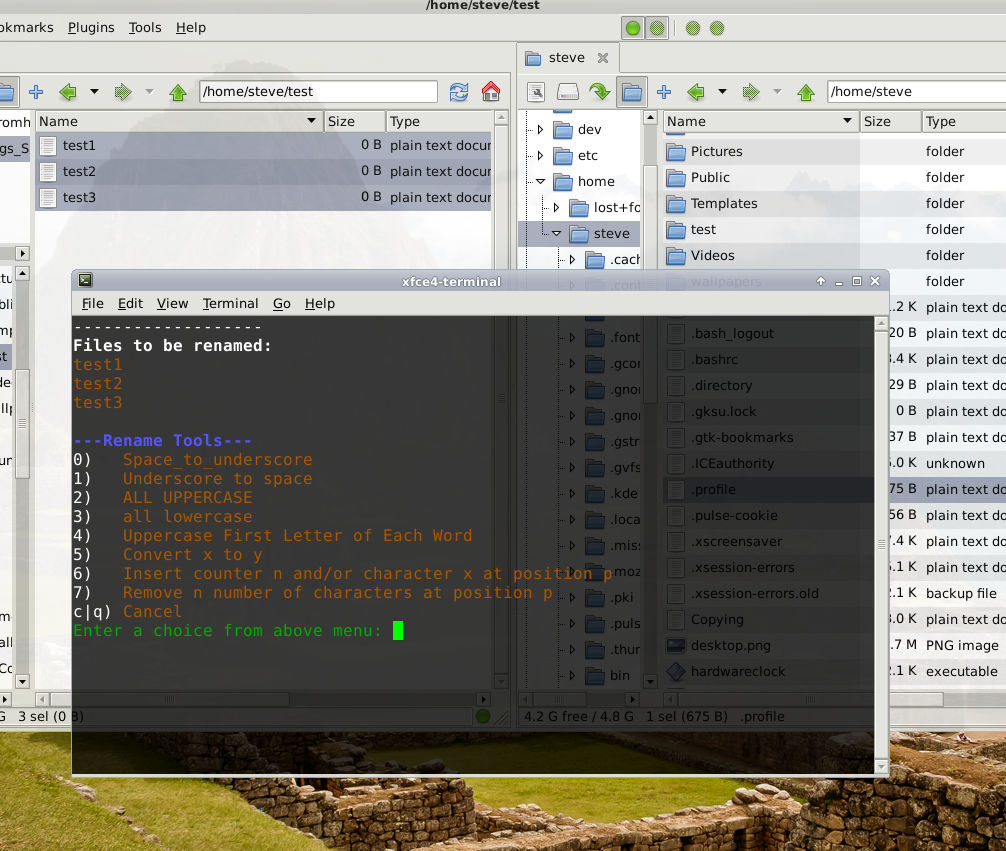The height and width of the screenshot is (851, 1006).
Task: Click the terminal scrollbar's up arrow
Action: click(x=881, y=323)
